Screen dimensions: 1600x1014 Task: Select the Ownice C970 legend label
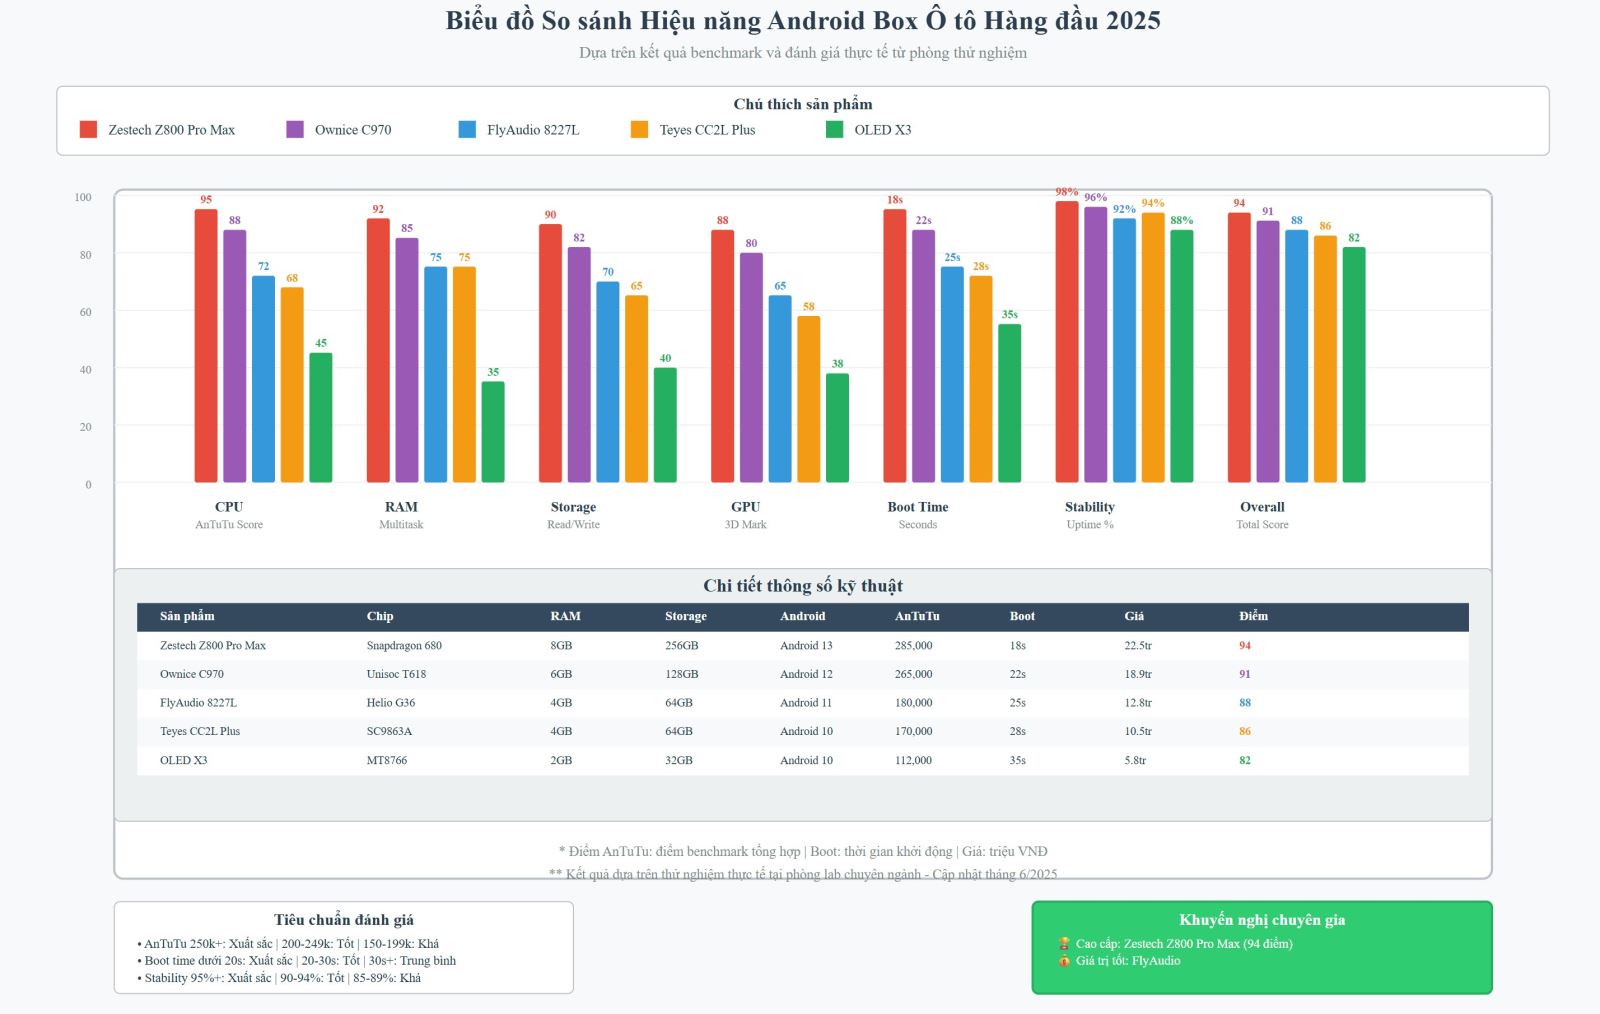coord(353,130)
